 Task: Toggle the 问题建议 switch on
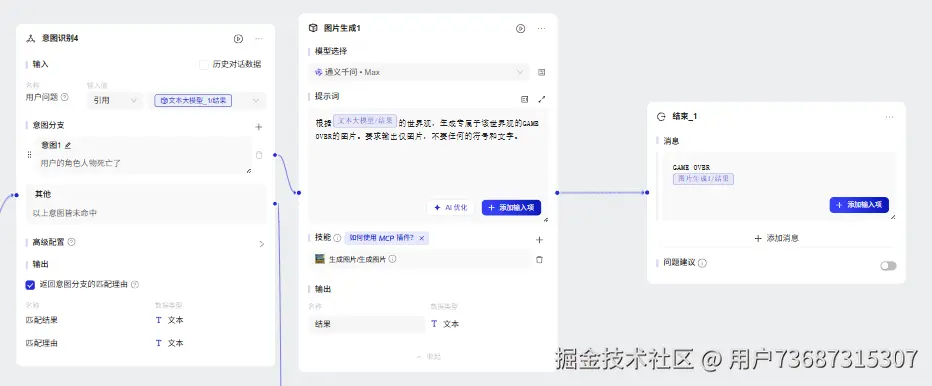coord(888,266)
